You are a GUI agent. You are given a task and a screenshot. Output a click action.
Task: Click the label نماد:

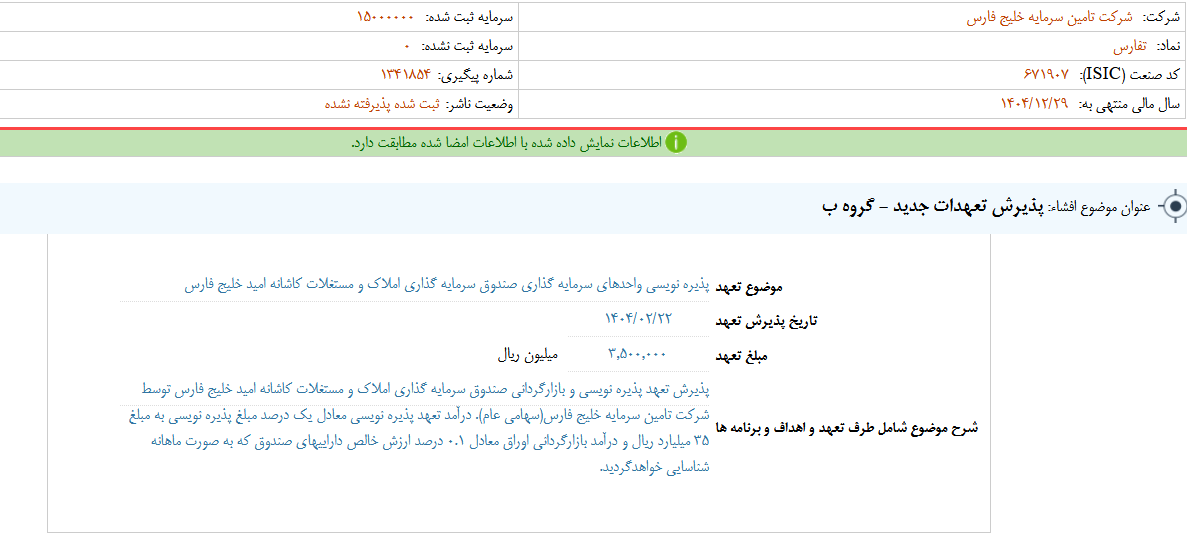pyautogui.click(x=1167, y=46)
